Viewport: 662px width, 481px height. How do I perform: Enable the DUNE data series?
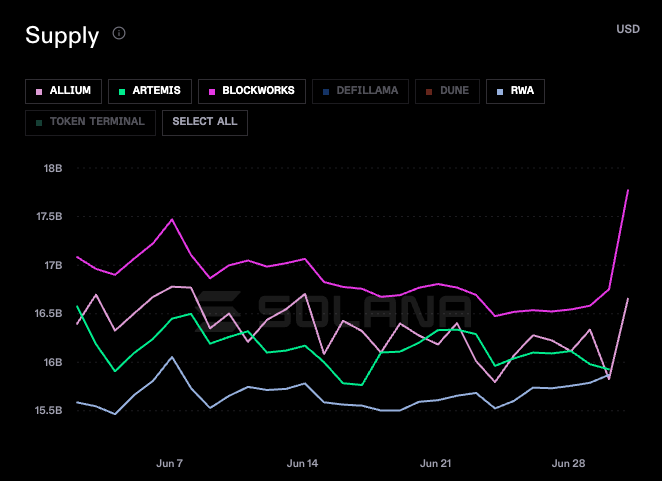click(447, 91)
